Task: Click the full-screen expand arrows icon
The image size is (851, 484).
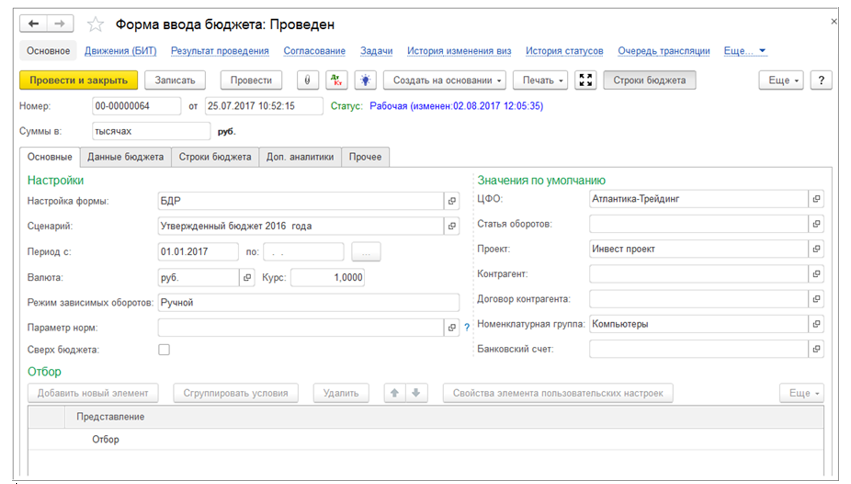Action: click(587, 80)
